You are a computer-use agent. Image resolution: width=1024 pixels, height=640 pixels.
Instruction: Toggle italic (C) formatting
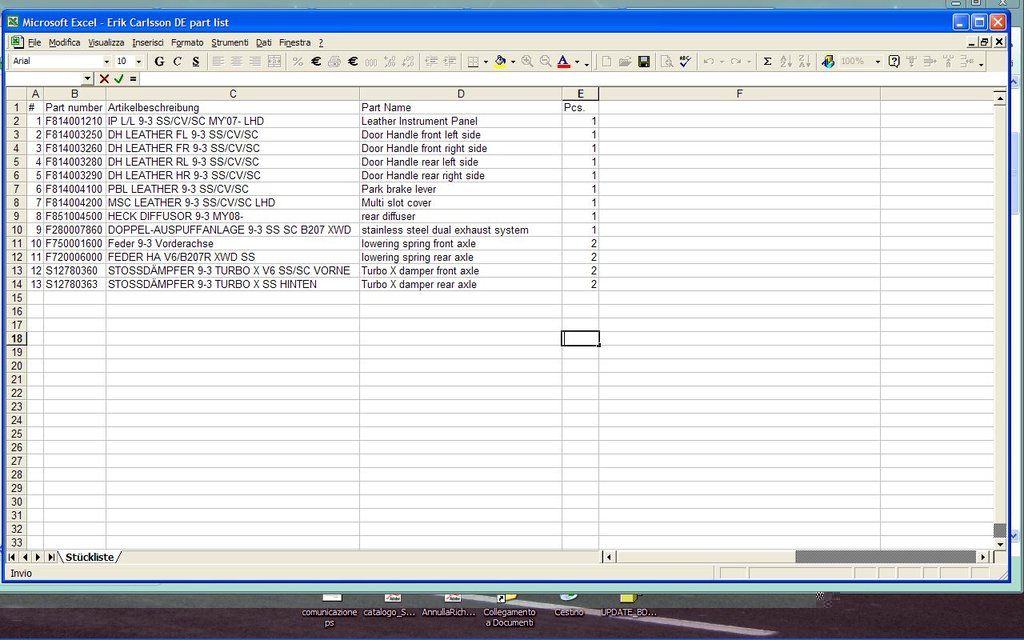(177, 61)
